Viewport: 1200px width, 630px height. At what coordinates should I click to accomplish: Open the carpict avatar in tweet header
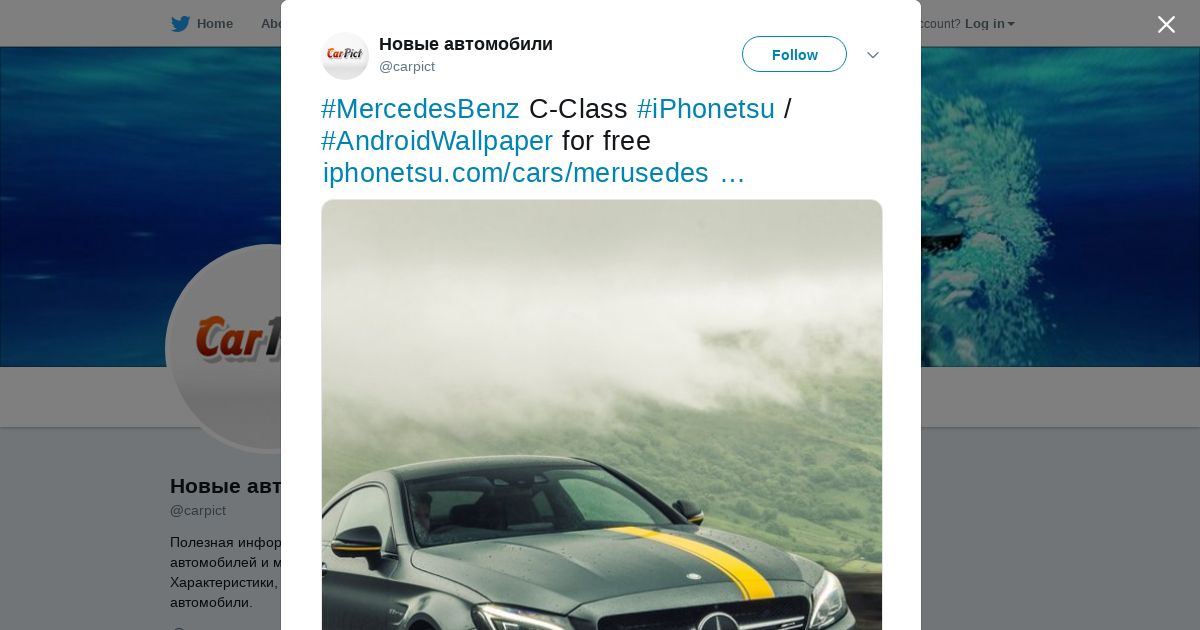345,55
